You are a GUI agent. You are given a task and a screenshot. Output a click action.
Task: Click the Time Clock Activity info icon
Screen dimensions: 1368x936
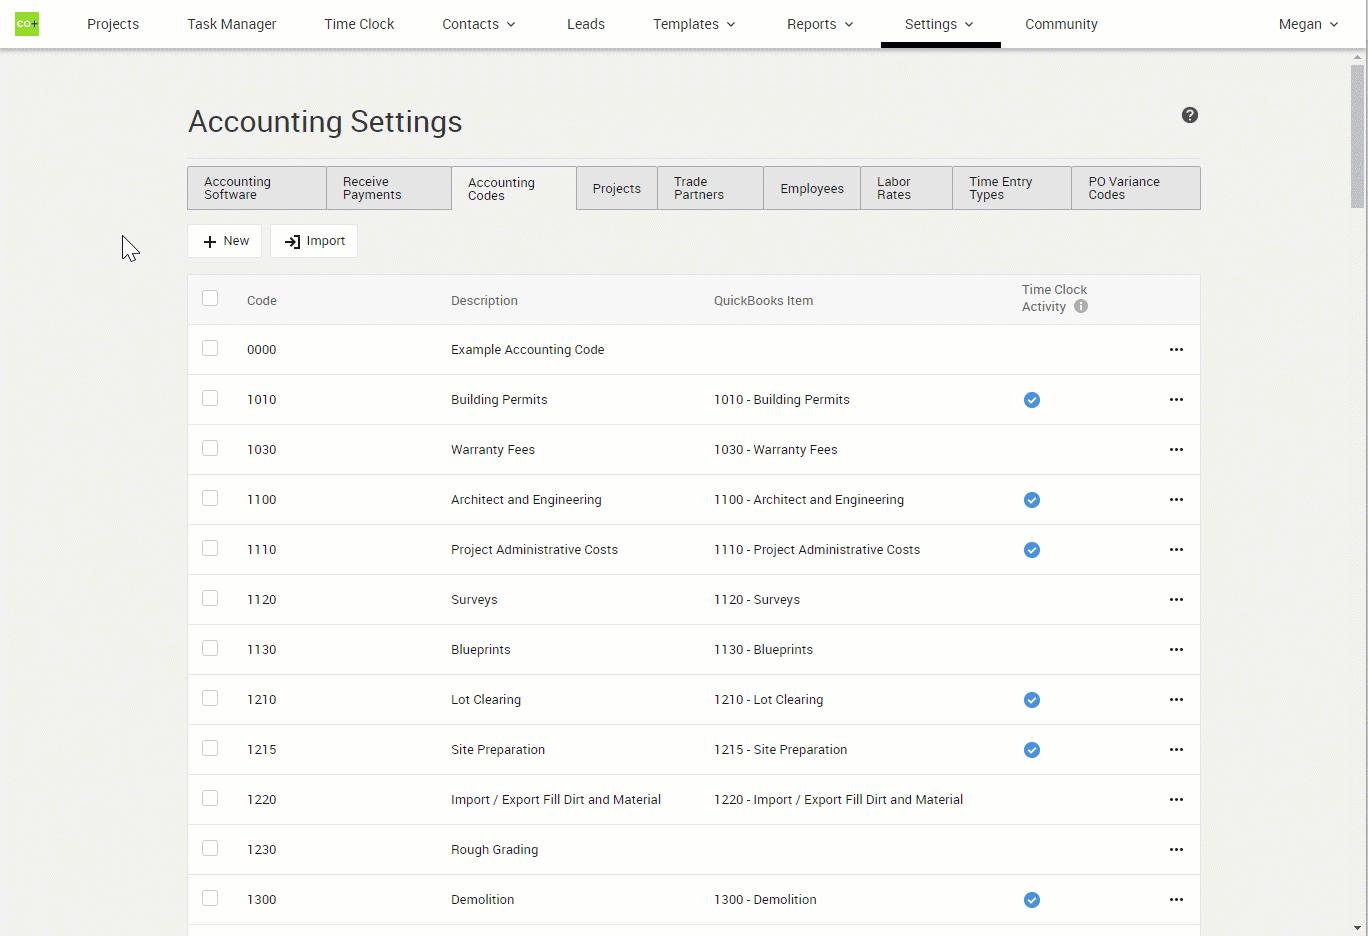(1081, 307)
